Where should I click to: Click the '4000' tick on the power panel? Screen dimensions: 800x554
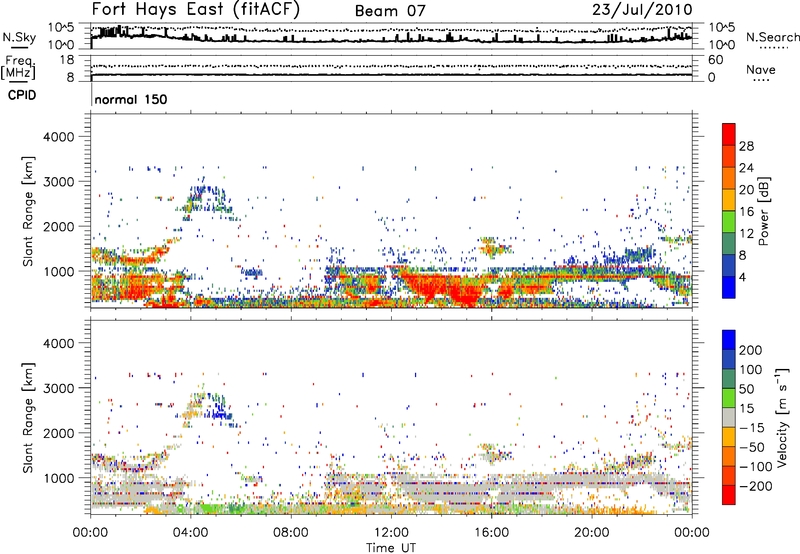click(x=58, y=137)
